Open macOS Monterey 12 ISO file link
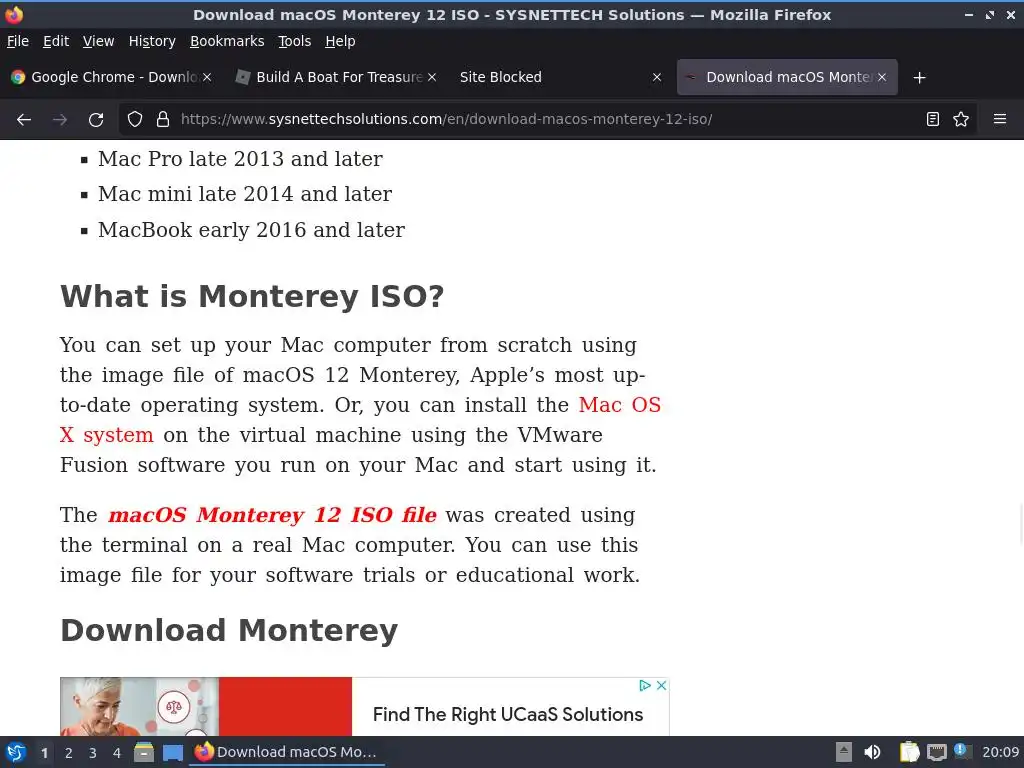The width and height of the screenshot is (1024, 768). point(272,515)
